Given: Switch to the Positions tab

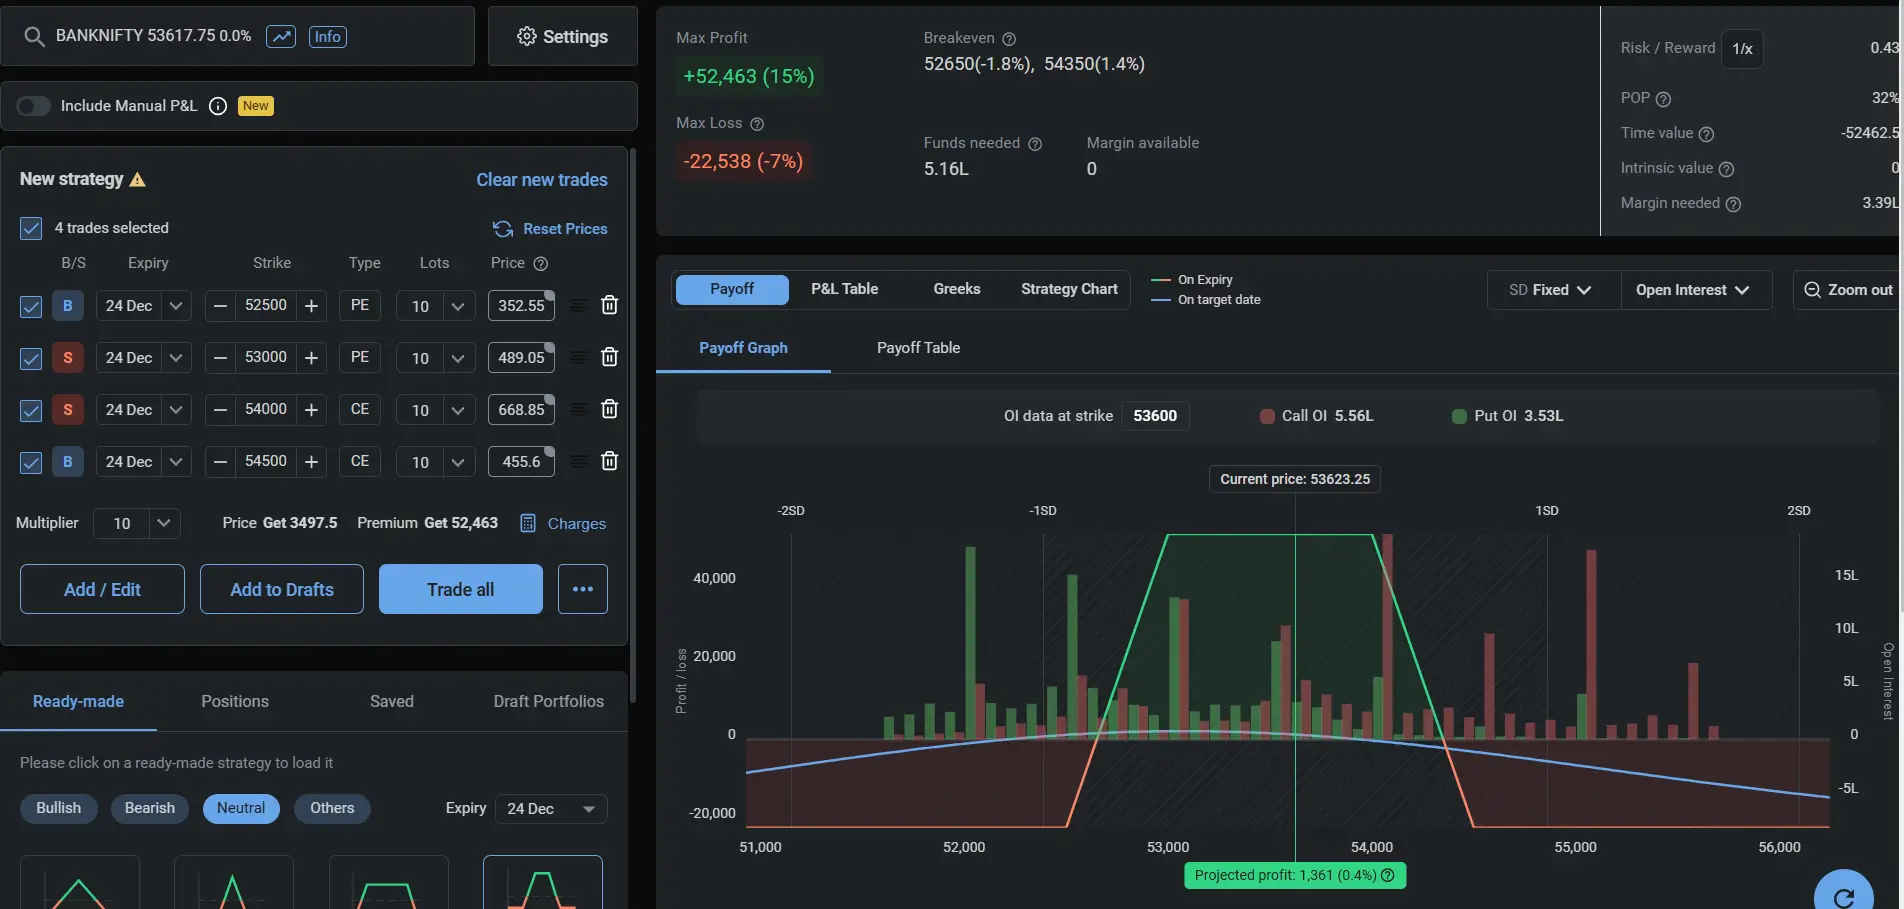Looking at the screenshot, I should (x=235, y=702).
